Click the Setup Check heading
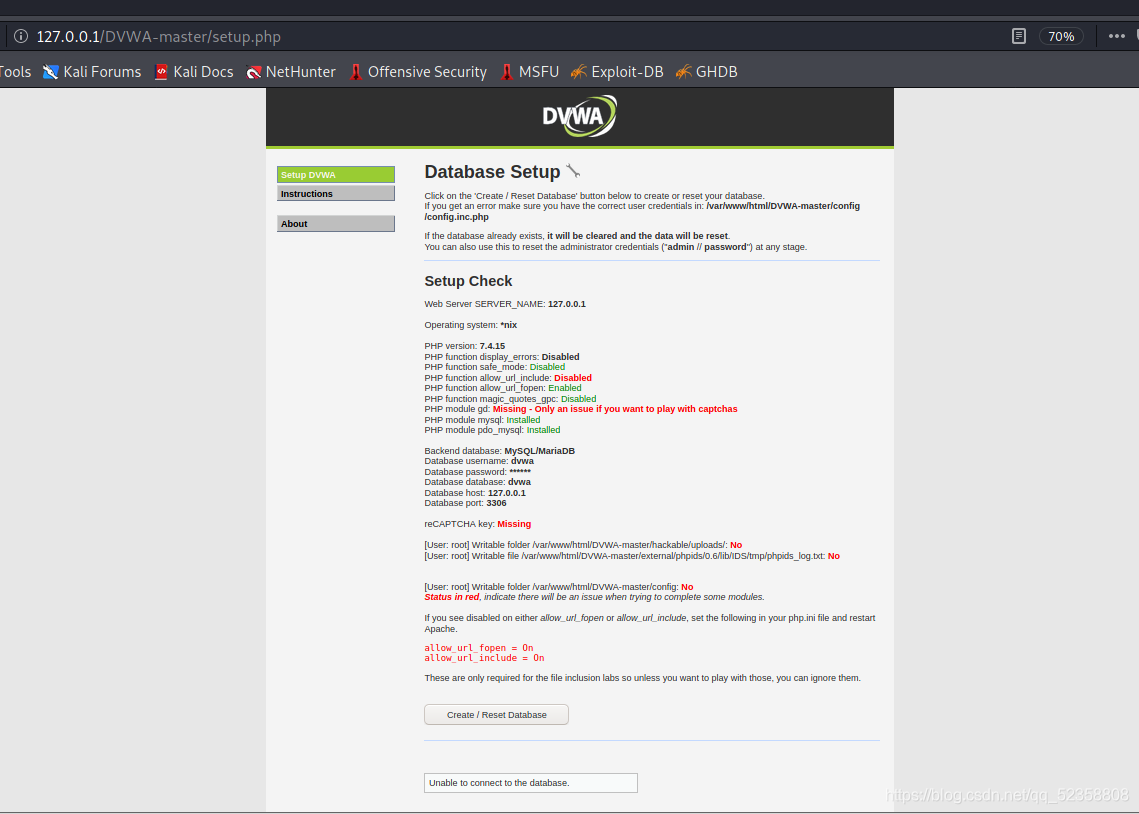 pyautogui.click(x=468, y=281)
